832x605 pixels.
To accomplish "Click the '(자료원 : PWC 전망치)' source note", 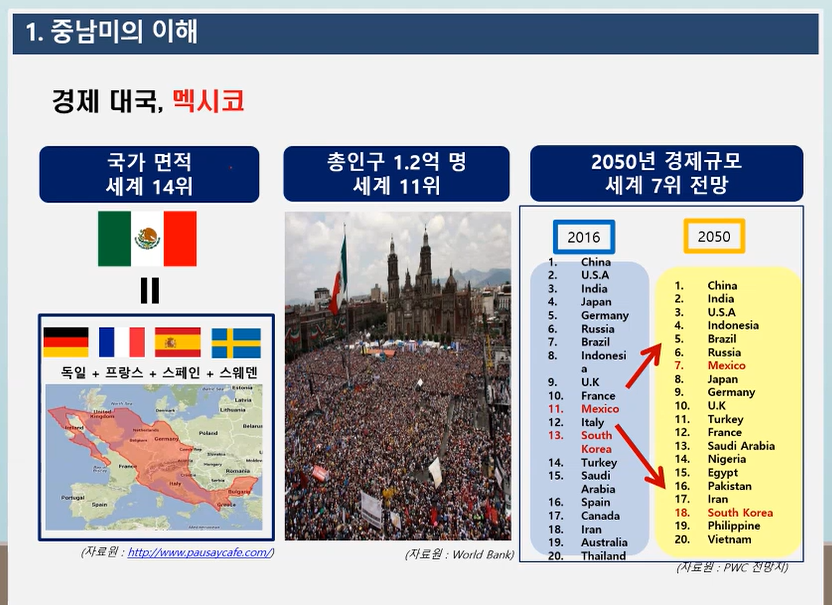I will click(733, 567).
